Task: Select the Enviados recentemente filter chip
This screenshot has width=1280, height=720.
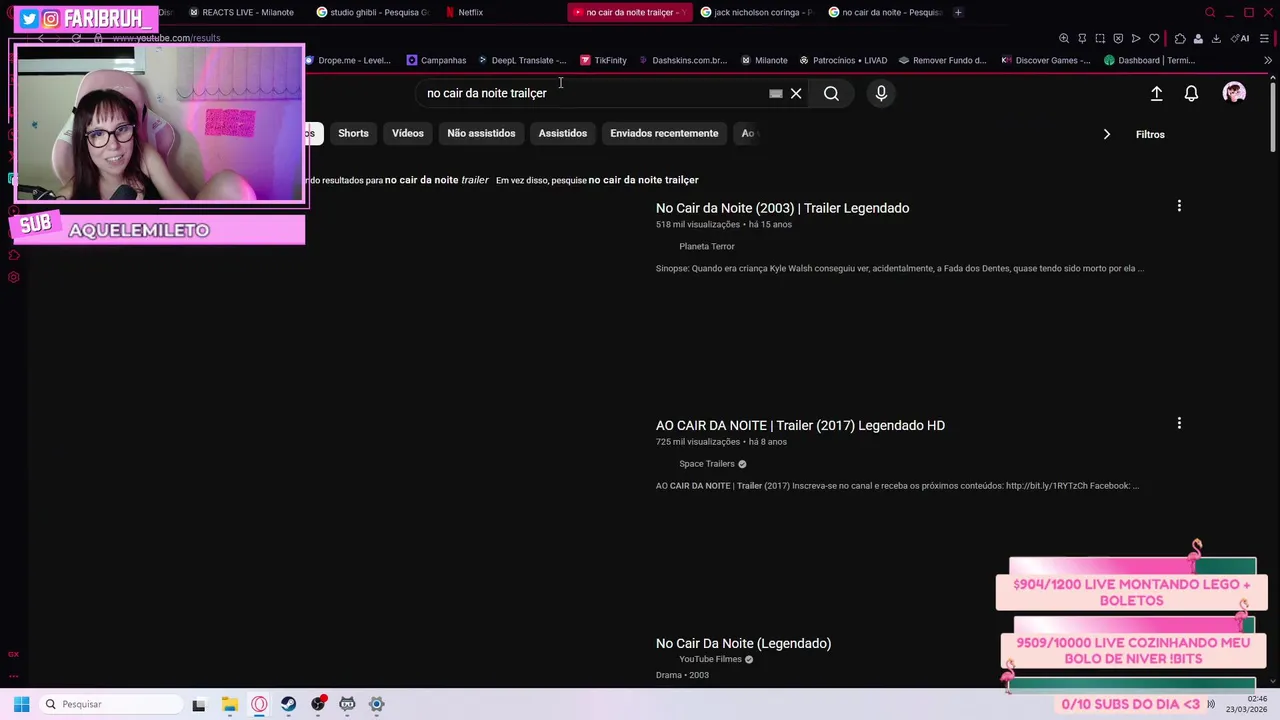Action: point(664,133)
